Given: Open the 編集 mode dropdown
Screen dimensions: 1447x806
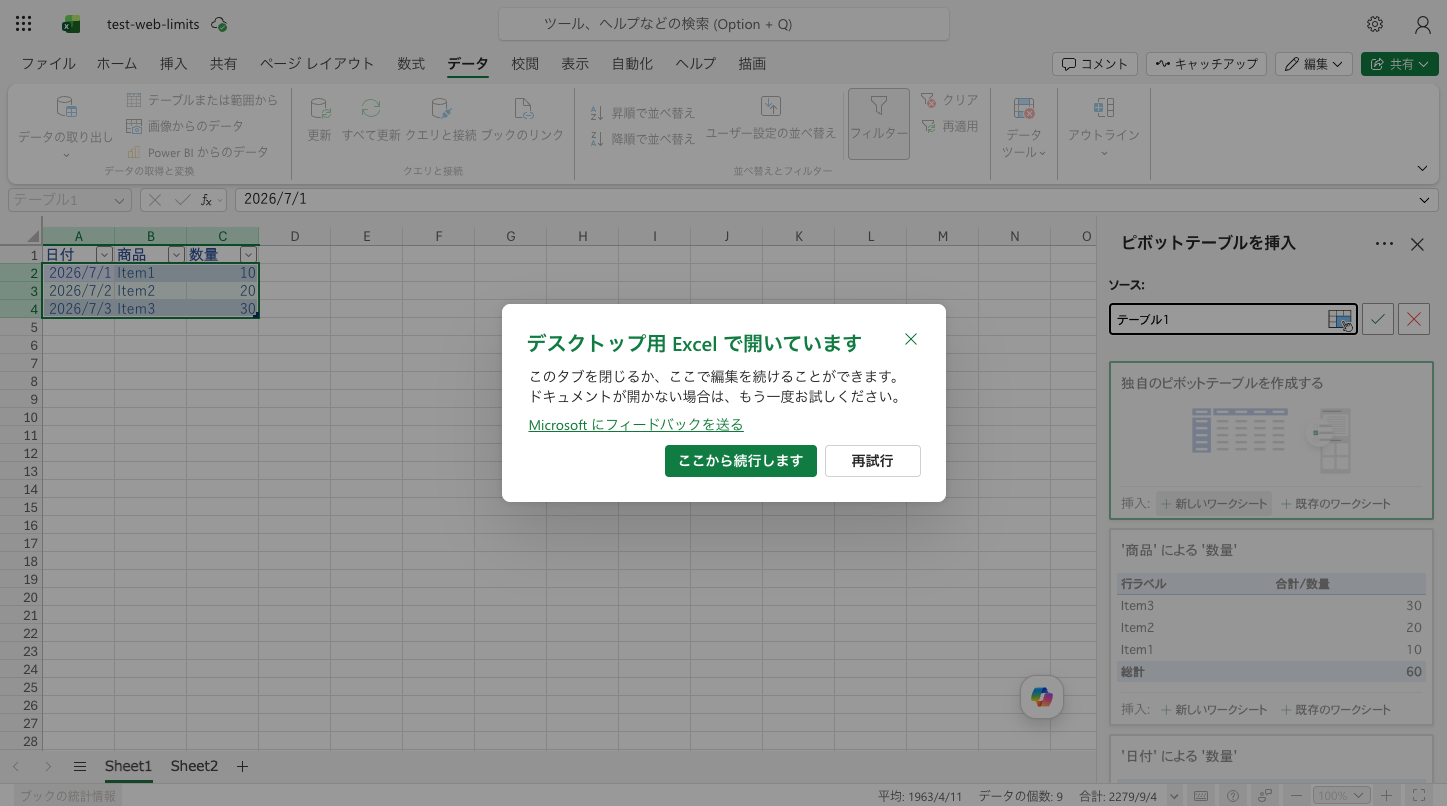Looking at the screenshot, I should pos(1314,63).
